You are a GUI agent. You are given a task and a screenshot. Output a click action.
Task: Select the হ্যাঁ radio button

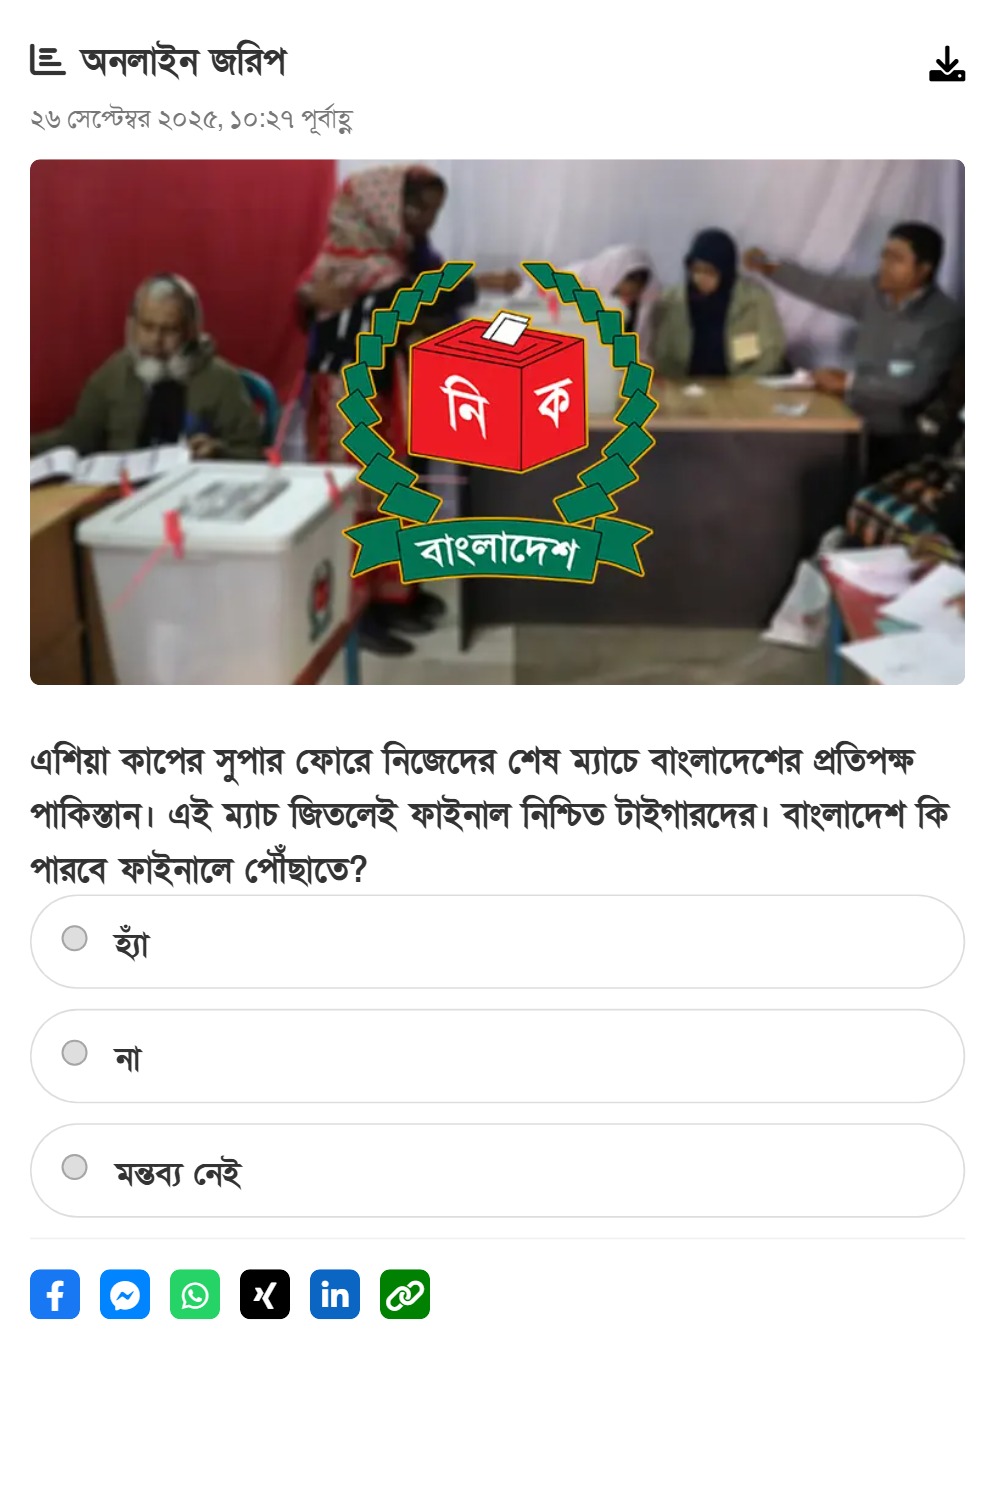pos(75,938)
